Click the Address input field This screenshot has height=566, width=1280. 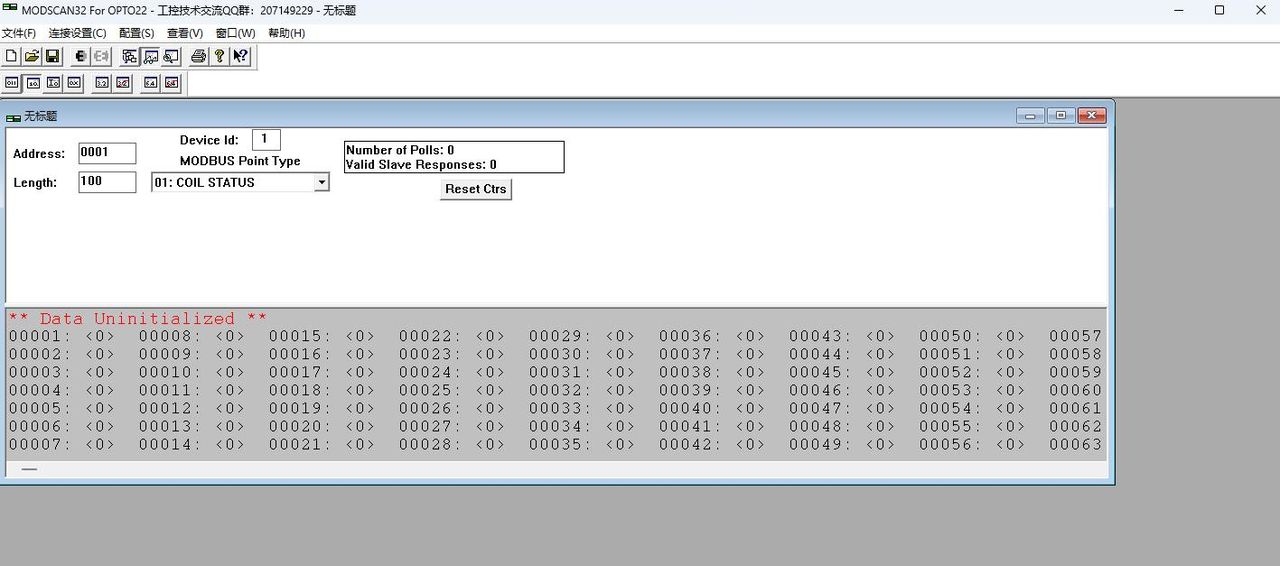click(107, 153)
